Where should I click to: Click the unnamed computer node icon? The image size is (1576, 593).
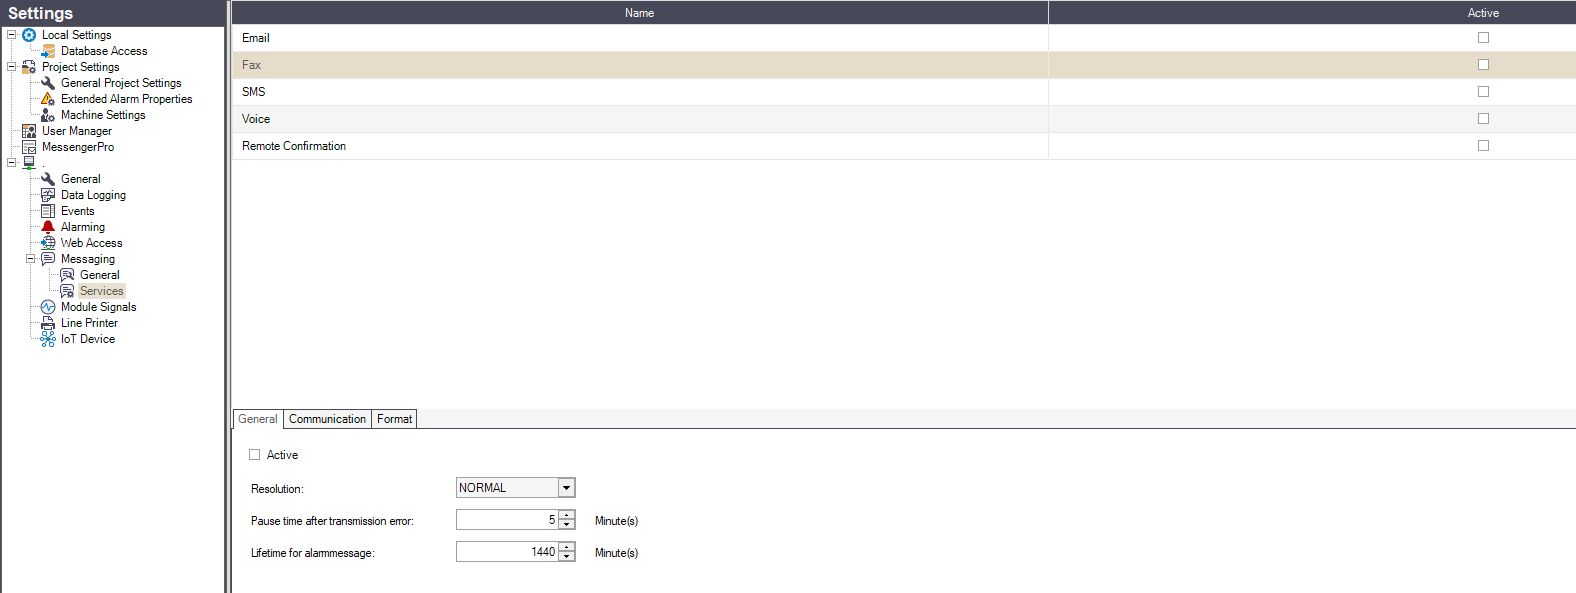[x=29, y=163]
